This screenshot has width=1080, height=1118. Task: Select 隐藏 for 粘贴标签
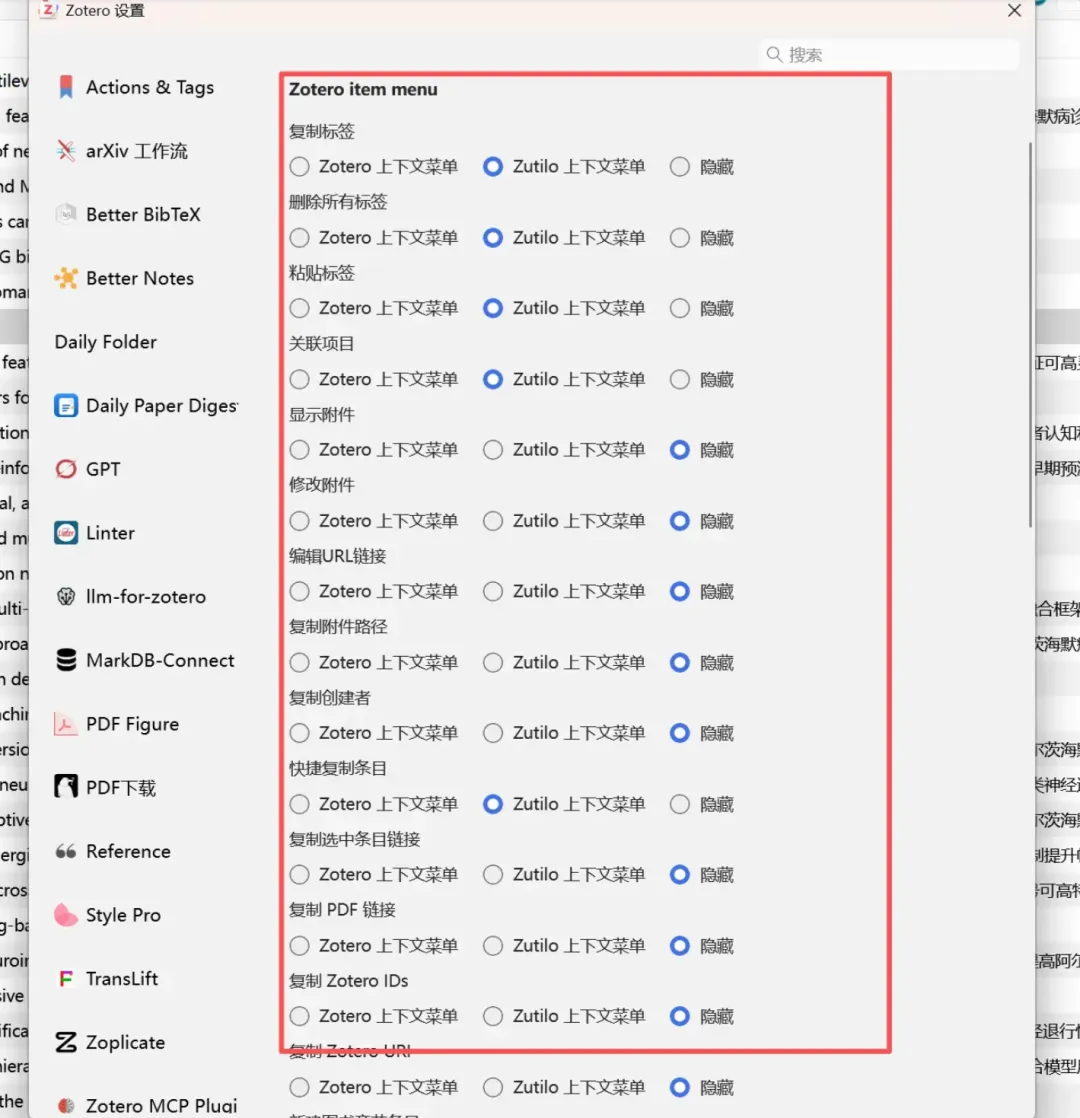(680, 308)
